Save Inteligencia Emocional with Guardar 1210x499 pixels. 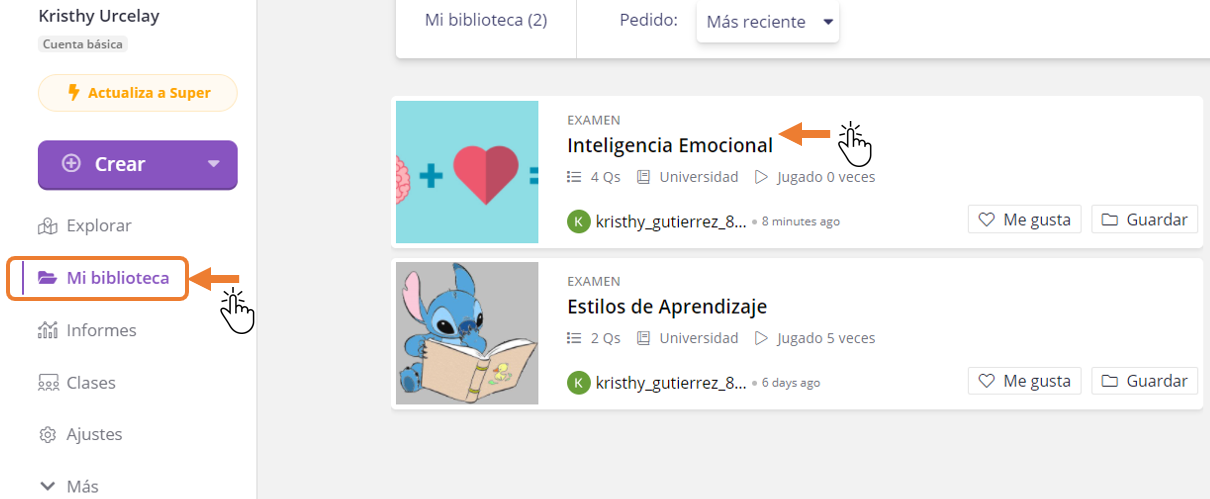pyautogui.click(x=1145, y=220)
